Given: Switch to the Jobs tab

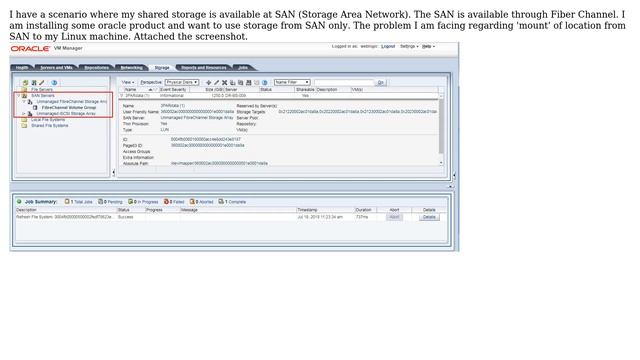Looking at the screenshot, I should 243,68.
